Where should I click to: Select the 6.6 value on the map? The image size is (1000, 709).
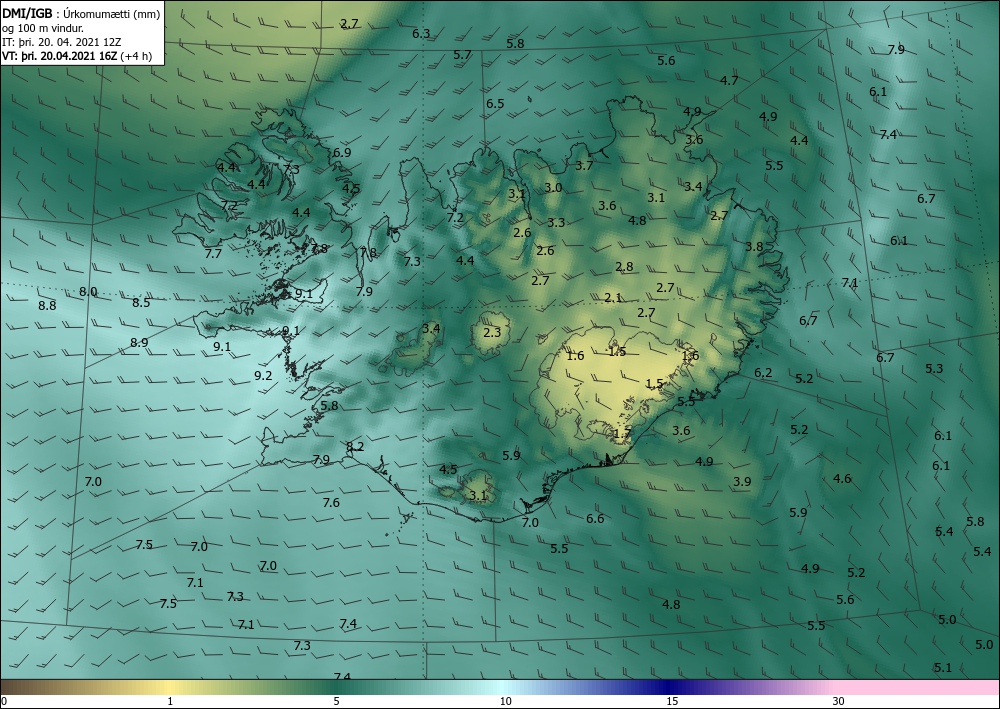coord(595,518)
